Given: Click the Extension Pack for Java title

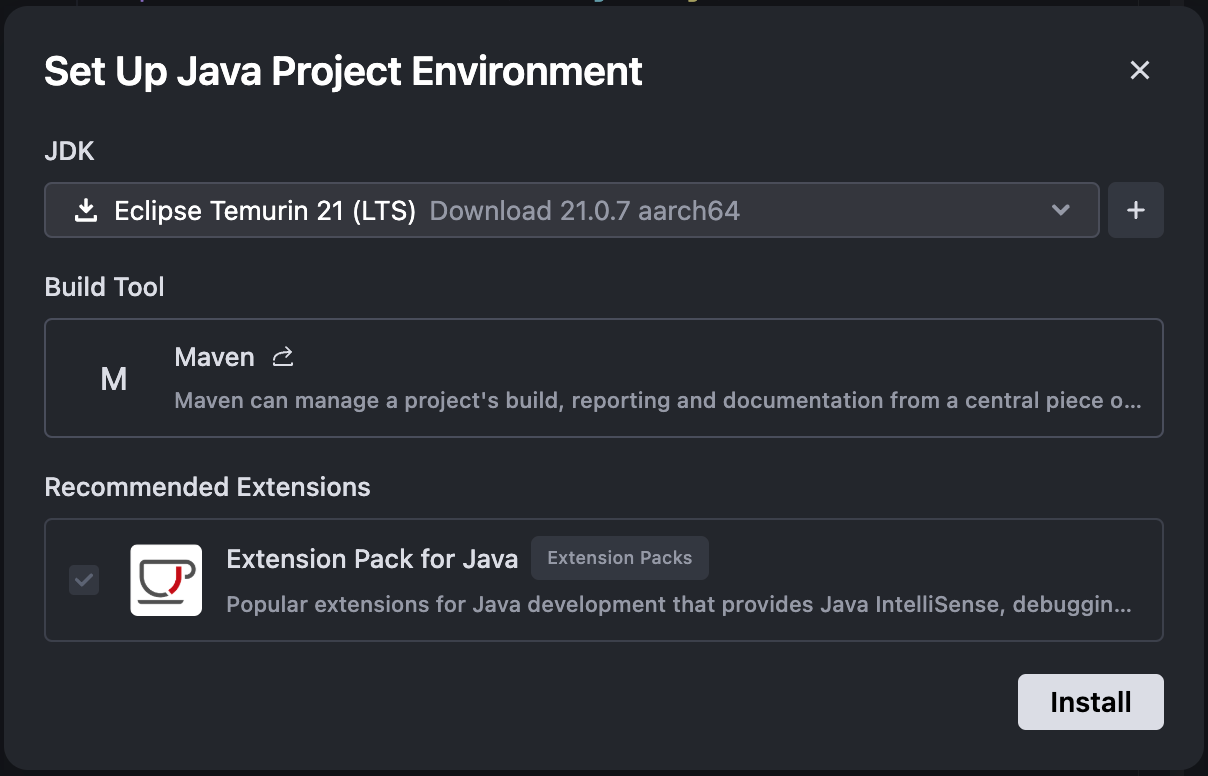Looking at the screenshot, I should click(372, 558).
